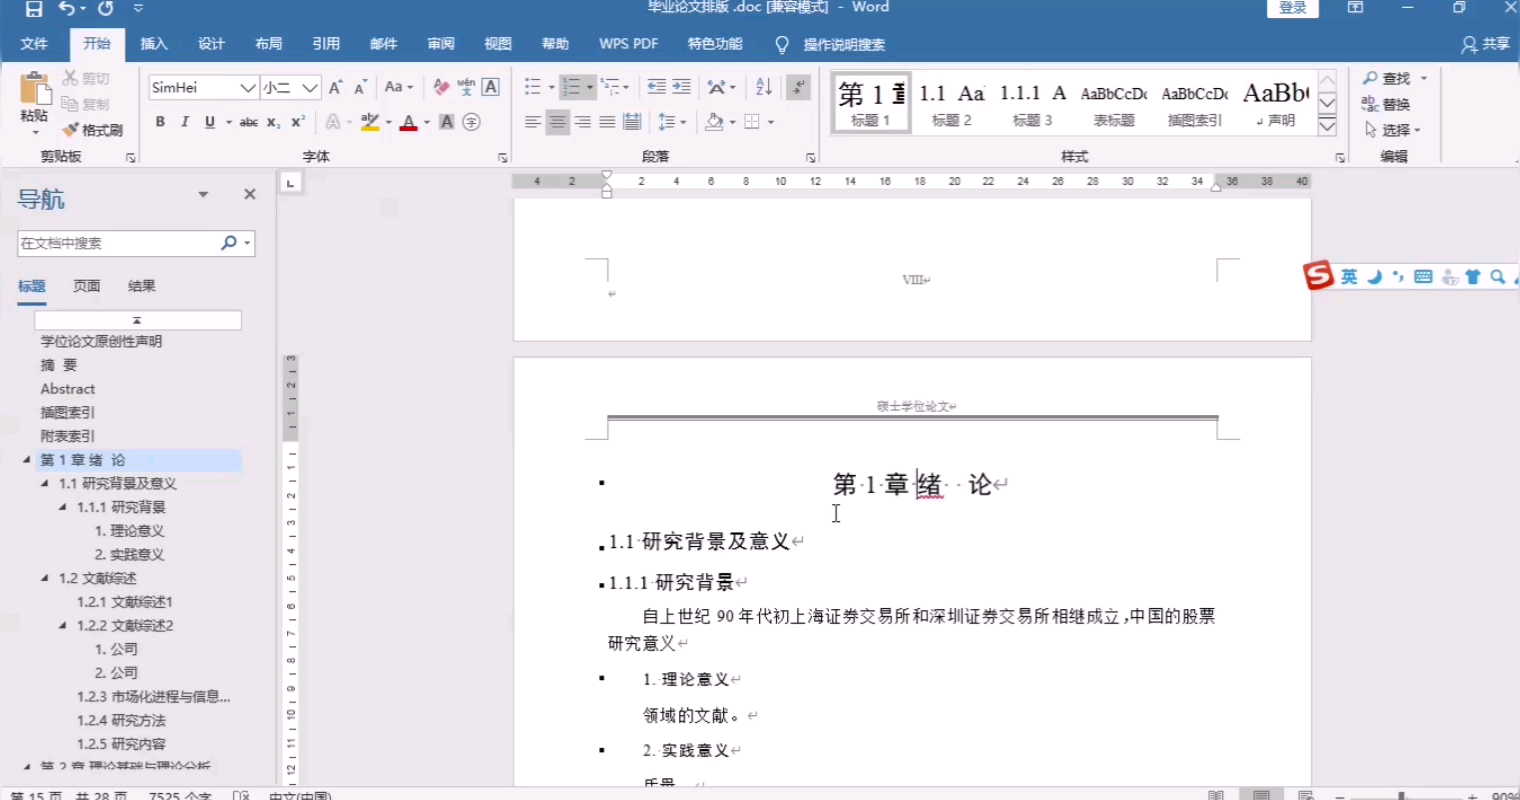Click the Paste clipboard icon
This screenshot has width=1520, height=800.
pyautogui.click(x=34, y=89)
